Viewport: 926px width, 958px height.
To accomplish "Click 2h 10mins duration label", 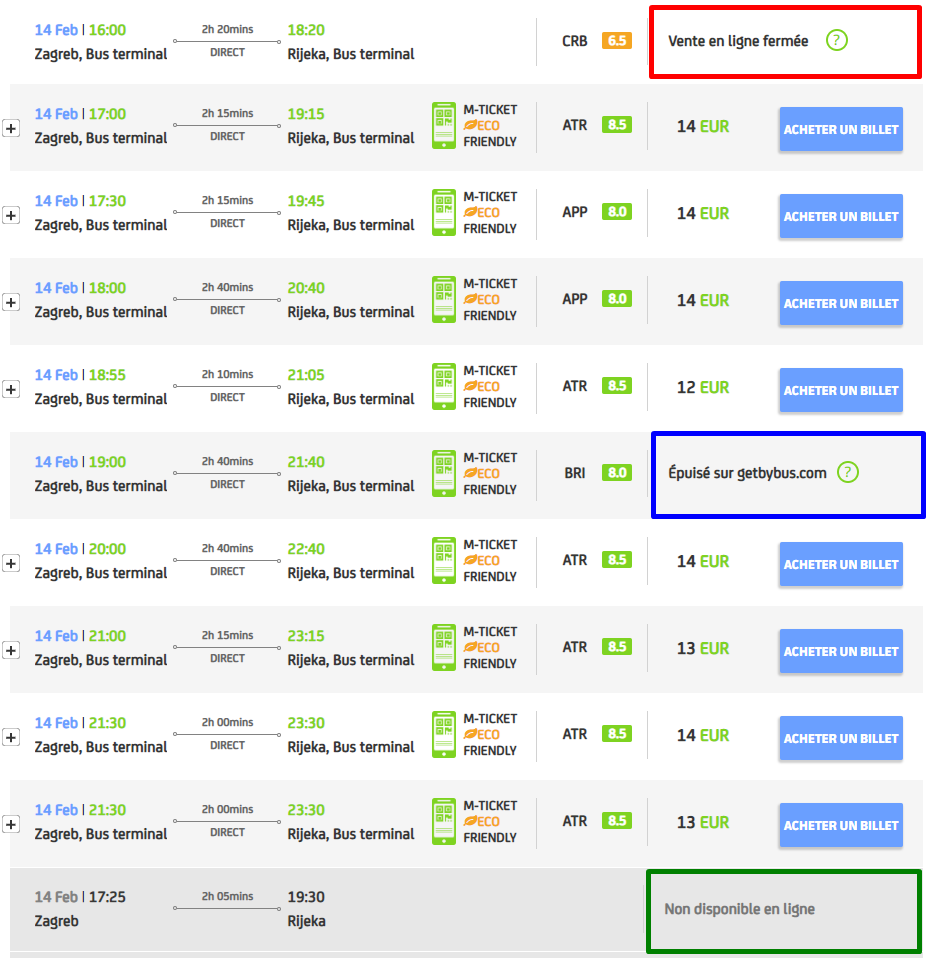I will pyautogui.click(x=227, y=374).
